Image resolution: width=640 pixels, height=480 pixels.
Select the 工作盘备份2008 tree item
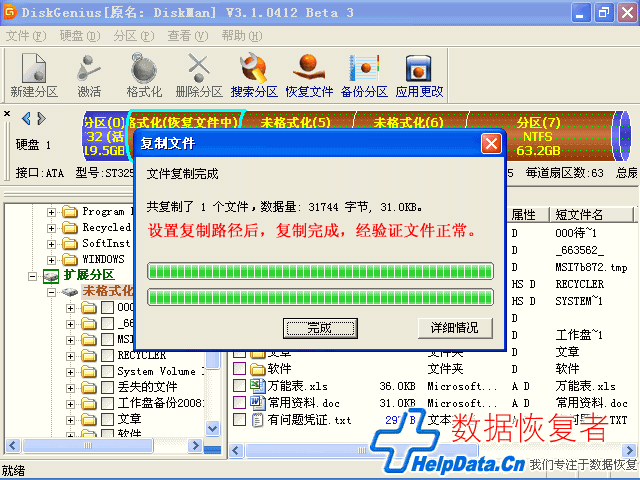161,403
